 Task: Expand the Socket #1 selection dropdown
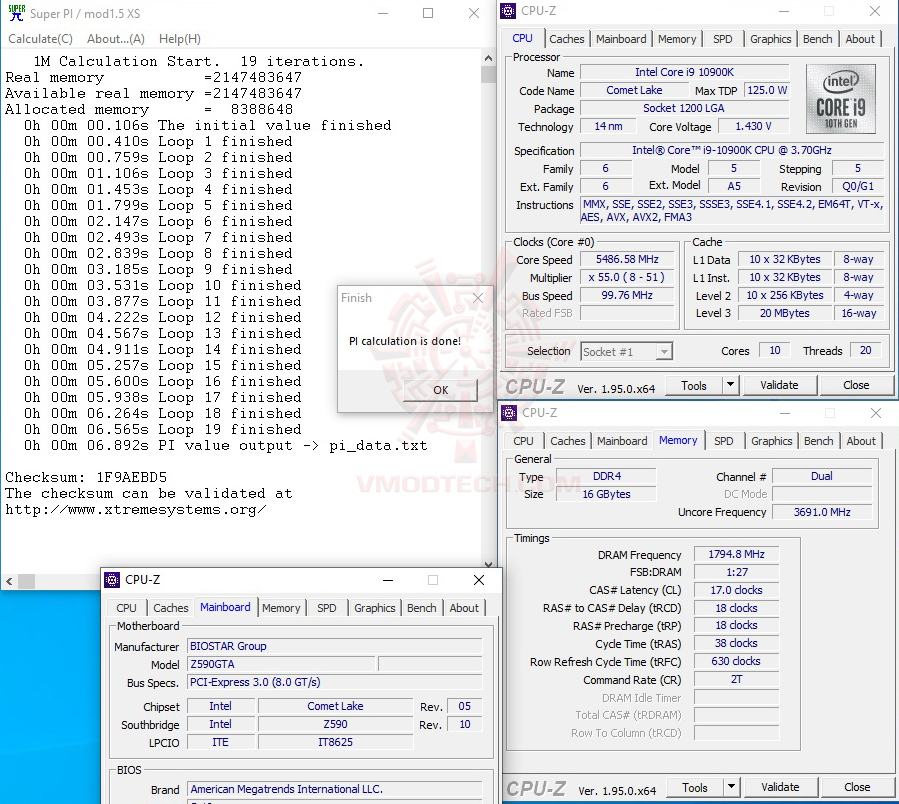pos(664,352)
